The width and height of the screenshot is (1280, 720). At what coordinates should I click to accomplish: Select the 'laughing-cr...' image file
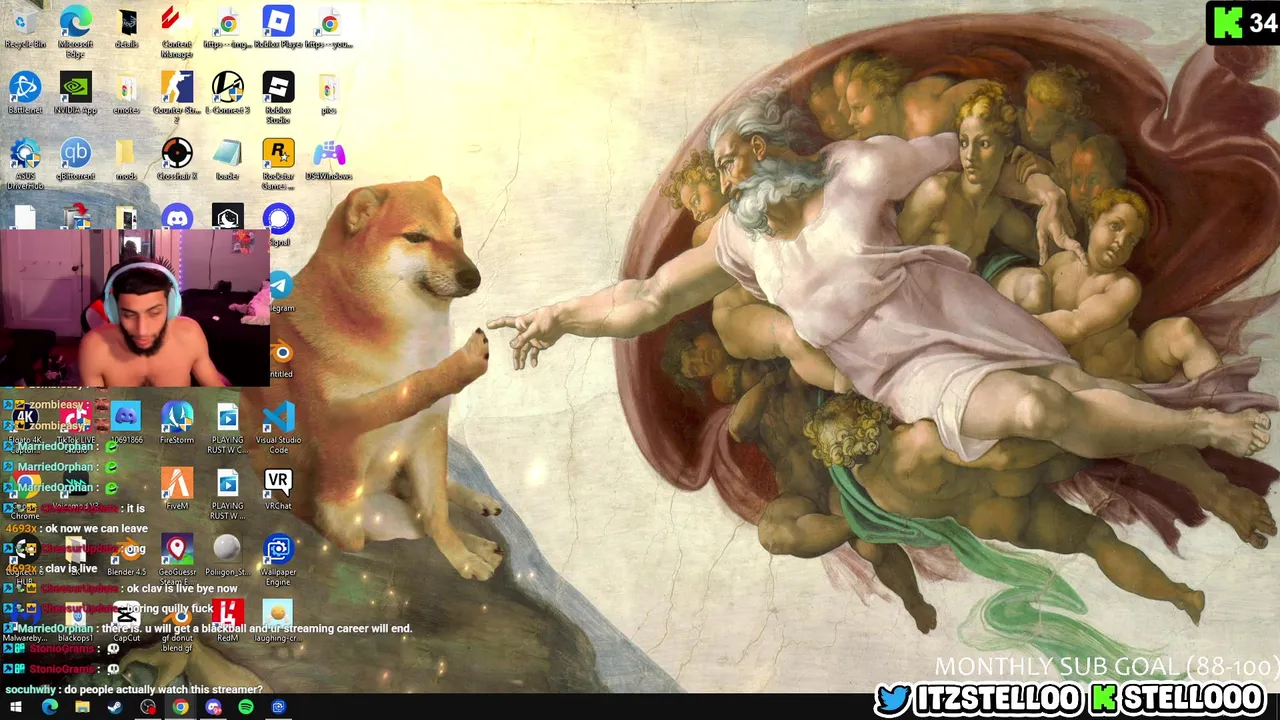click(278, 621)
